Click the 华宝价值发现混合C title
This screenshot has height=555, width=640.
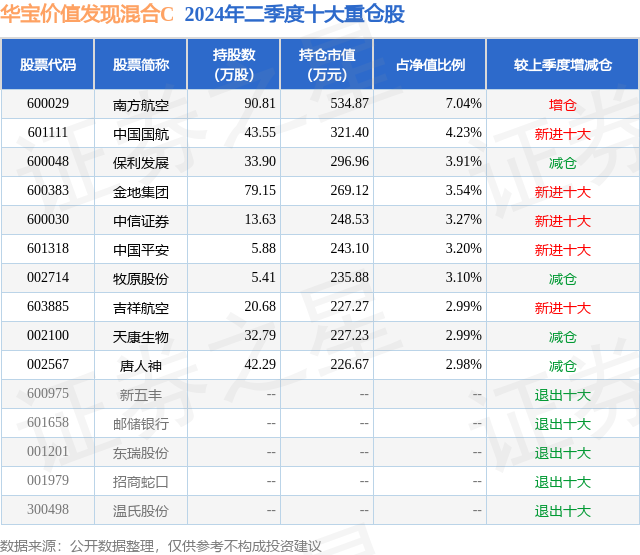point(87,14)
